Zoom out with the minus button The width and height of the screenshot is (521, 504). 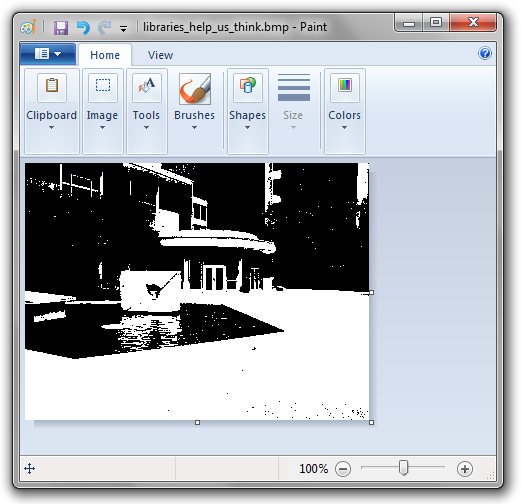pyautogui.click(x=343, y=469)
